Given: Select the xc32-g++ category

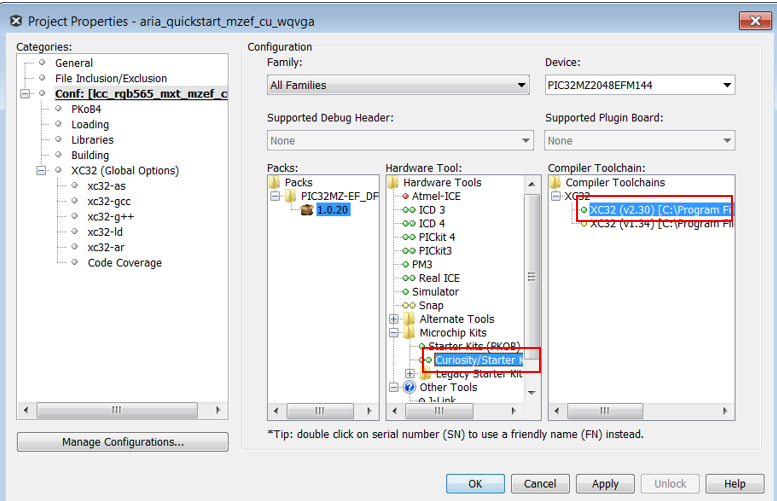Looking at the screenshot, I should (111, 217).
